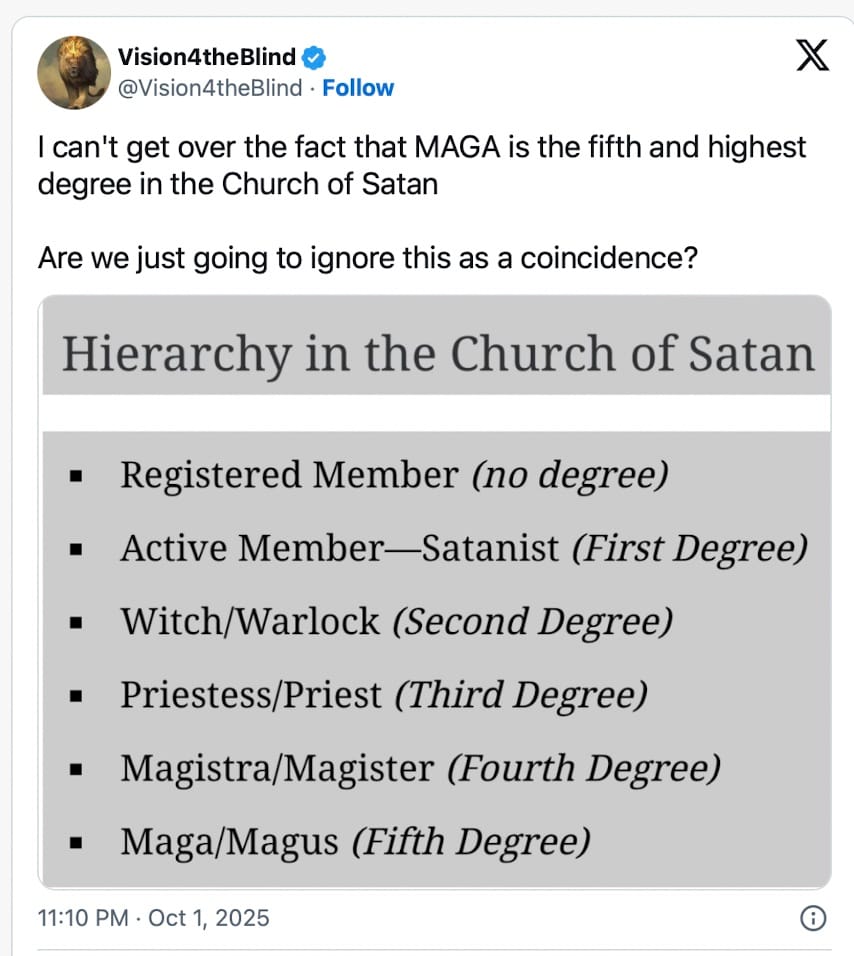Open the tweet info circle icon

pos(815,917)
